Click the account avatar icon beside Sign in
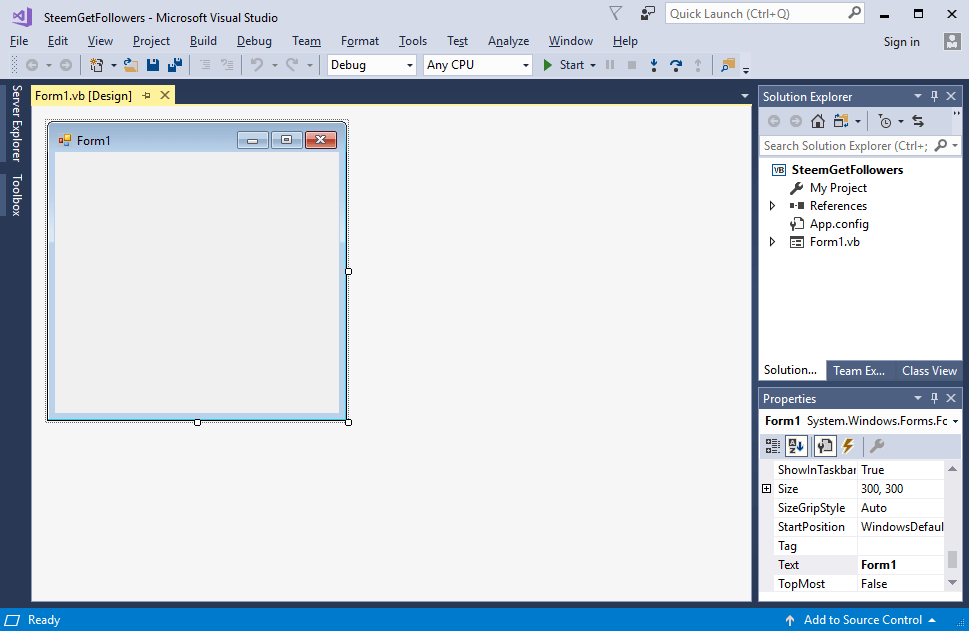This screenshot has width=969, height=631. point(952,41)
